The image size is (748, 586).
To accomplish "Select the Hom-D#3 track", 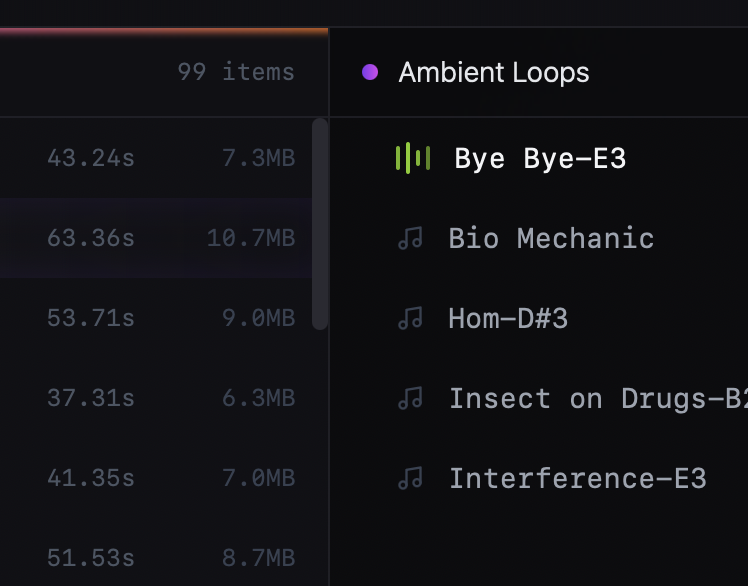I will (x=508, y=318).
